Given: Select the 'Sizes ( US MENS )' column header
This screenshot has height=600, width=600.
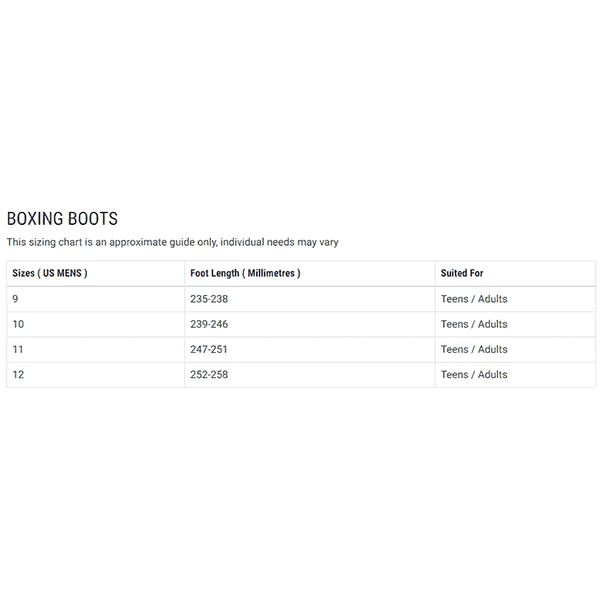Looking at the screenshot, I should click(49, 273).
